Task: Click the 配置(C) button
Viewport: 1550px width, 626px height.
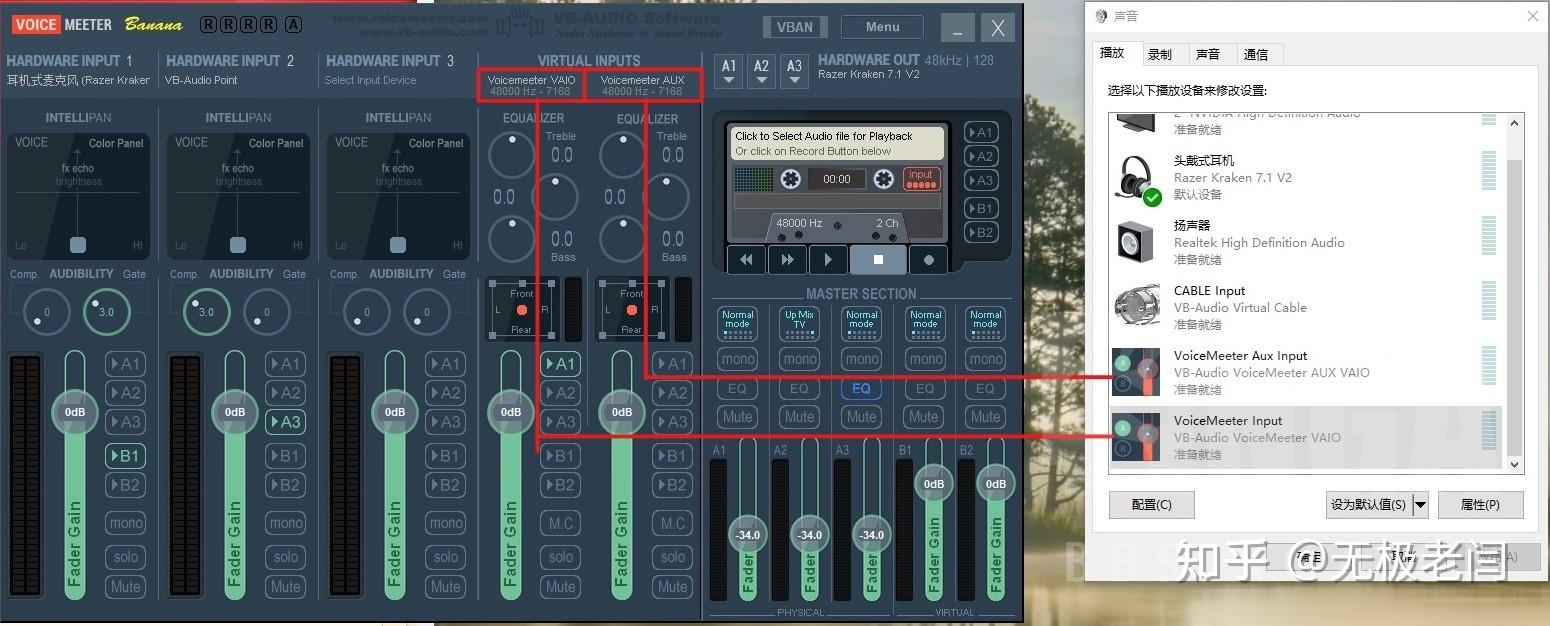Action: click(1151, 504)
